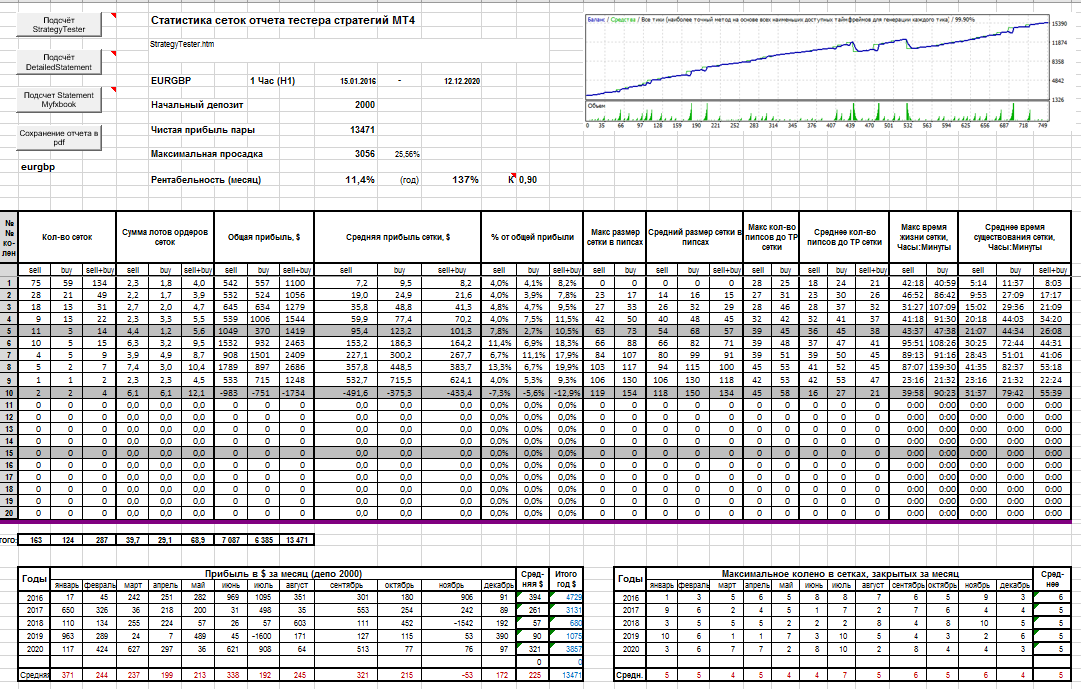Select the EURGBP symbol cell
The width and height of the screenshot is (1081, 689).
171,81
